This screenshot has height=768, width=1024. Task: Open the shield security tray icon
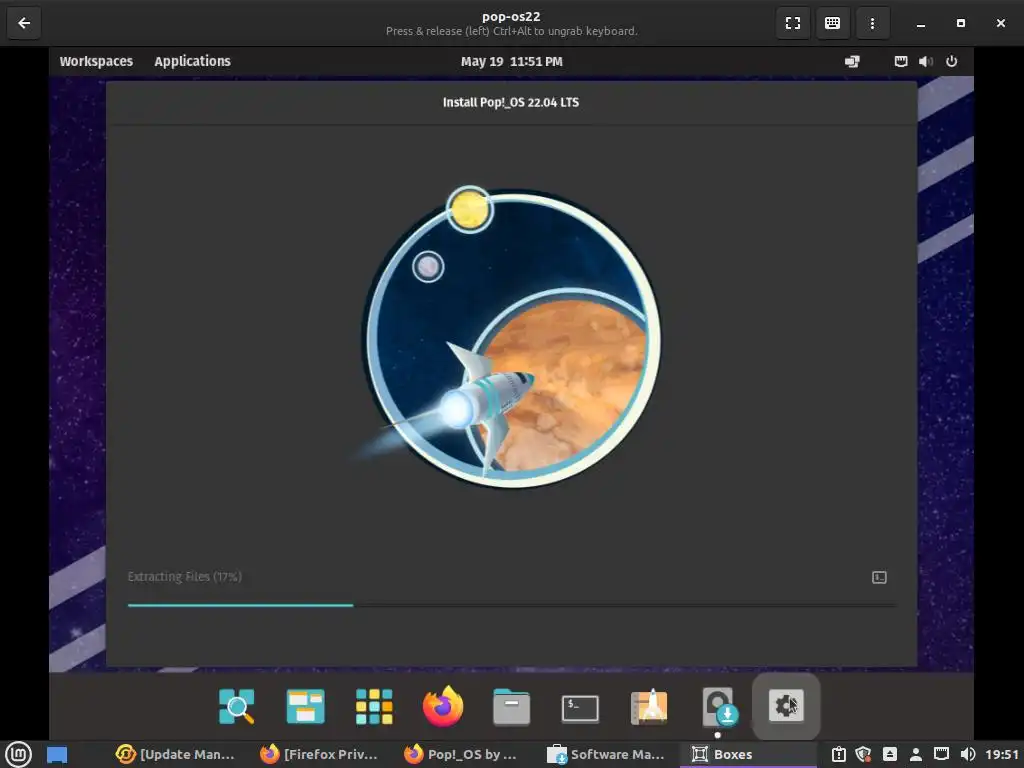click(863, 754)
